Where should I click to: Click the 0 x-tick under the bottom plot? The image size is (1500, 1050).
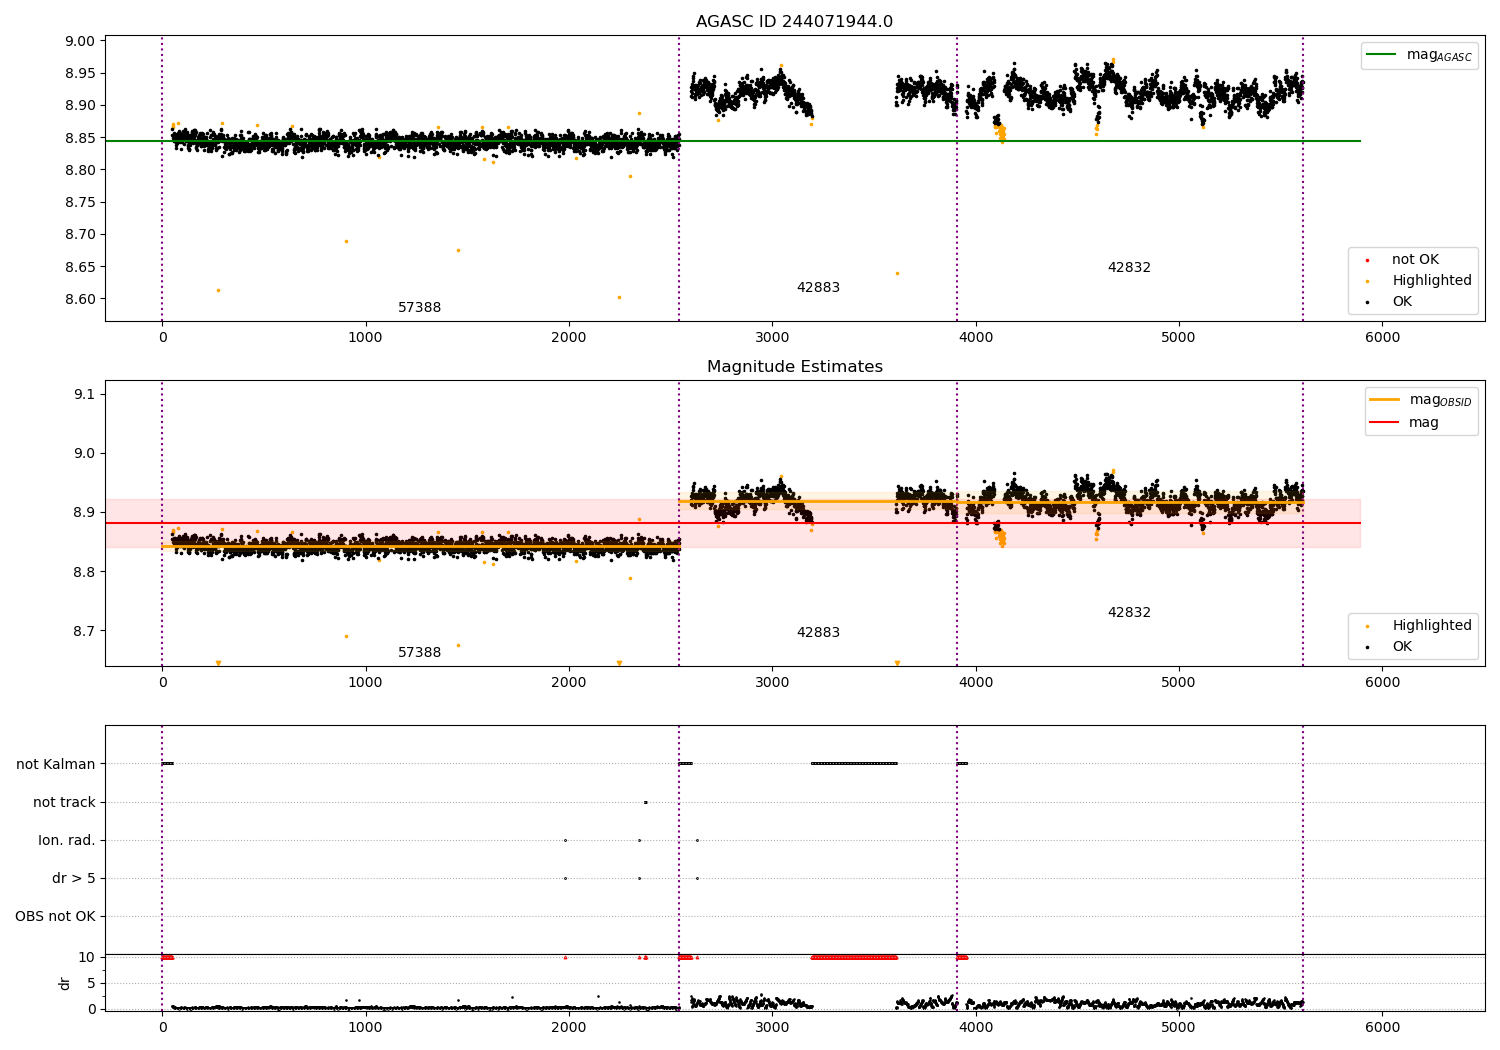162,1028
